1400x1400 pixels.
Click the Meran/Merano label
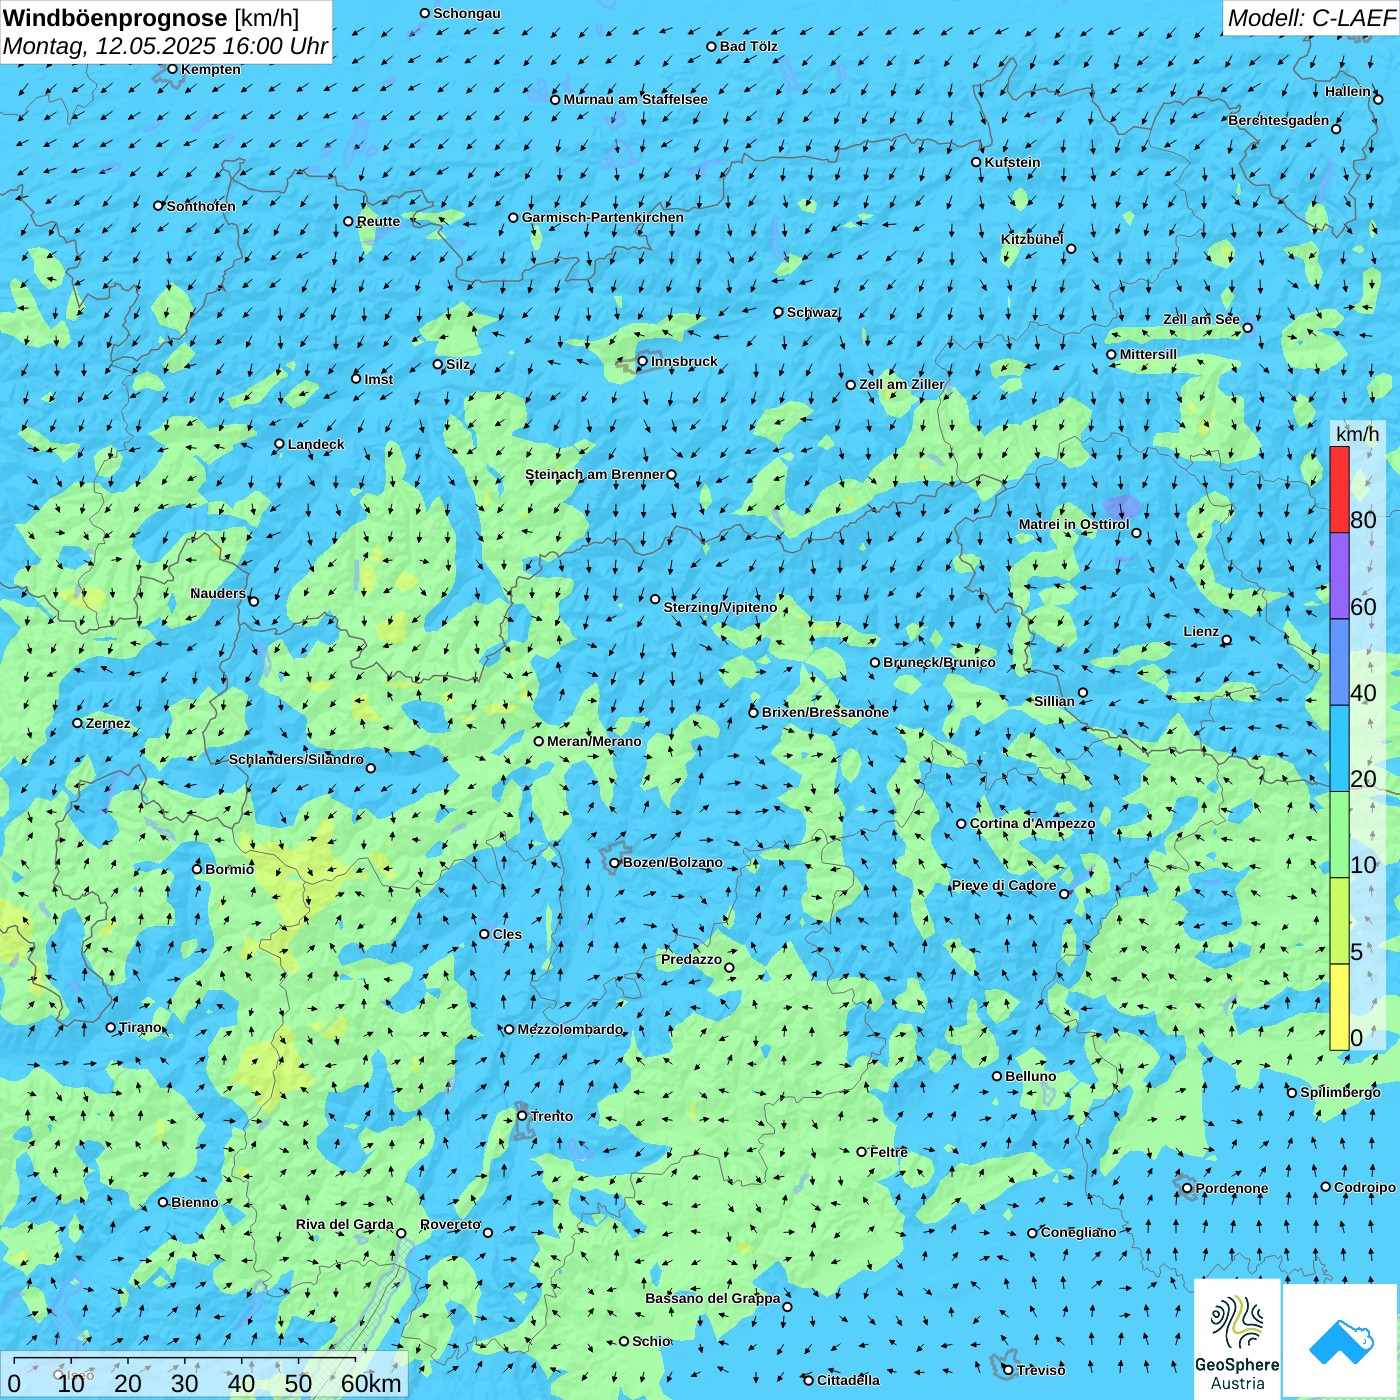pyautogui.click(x=594, y=741)
